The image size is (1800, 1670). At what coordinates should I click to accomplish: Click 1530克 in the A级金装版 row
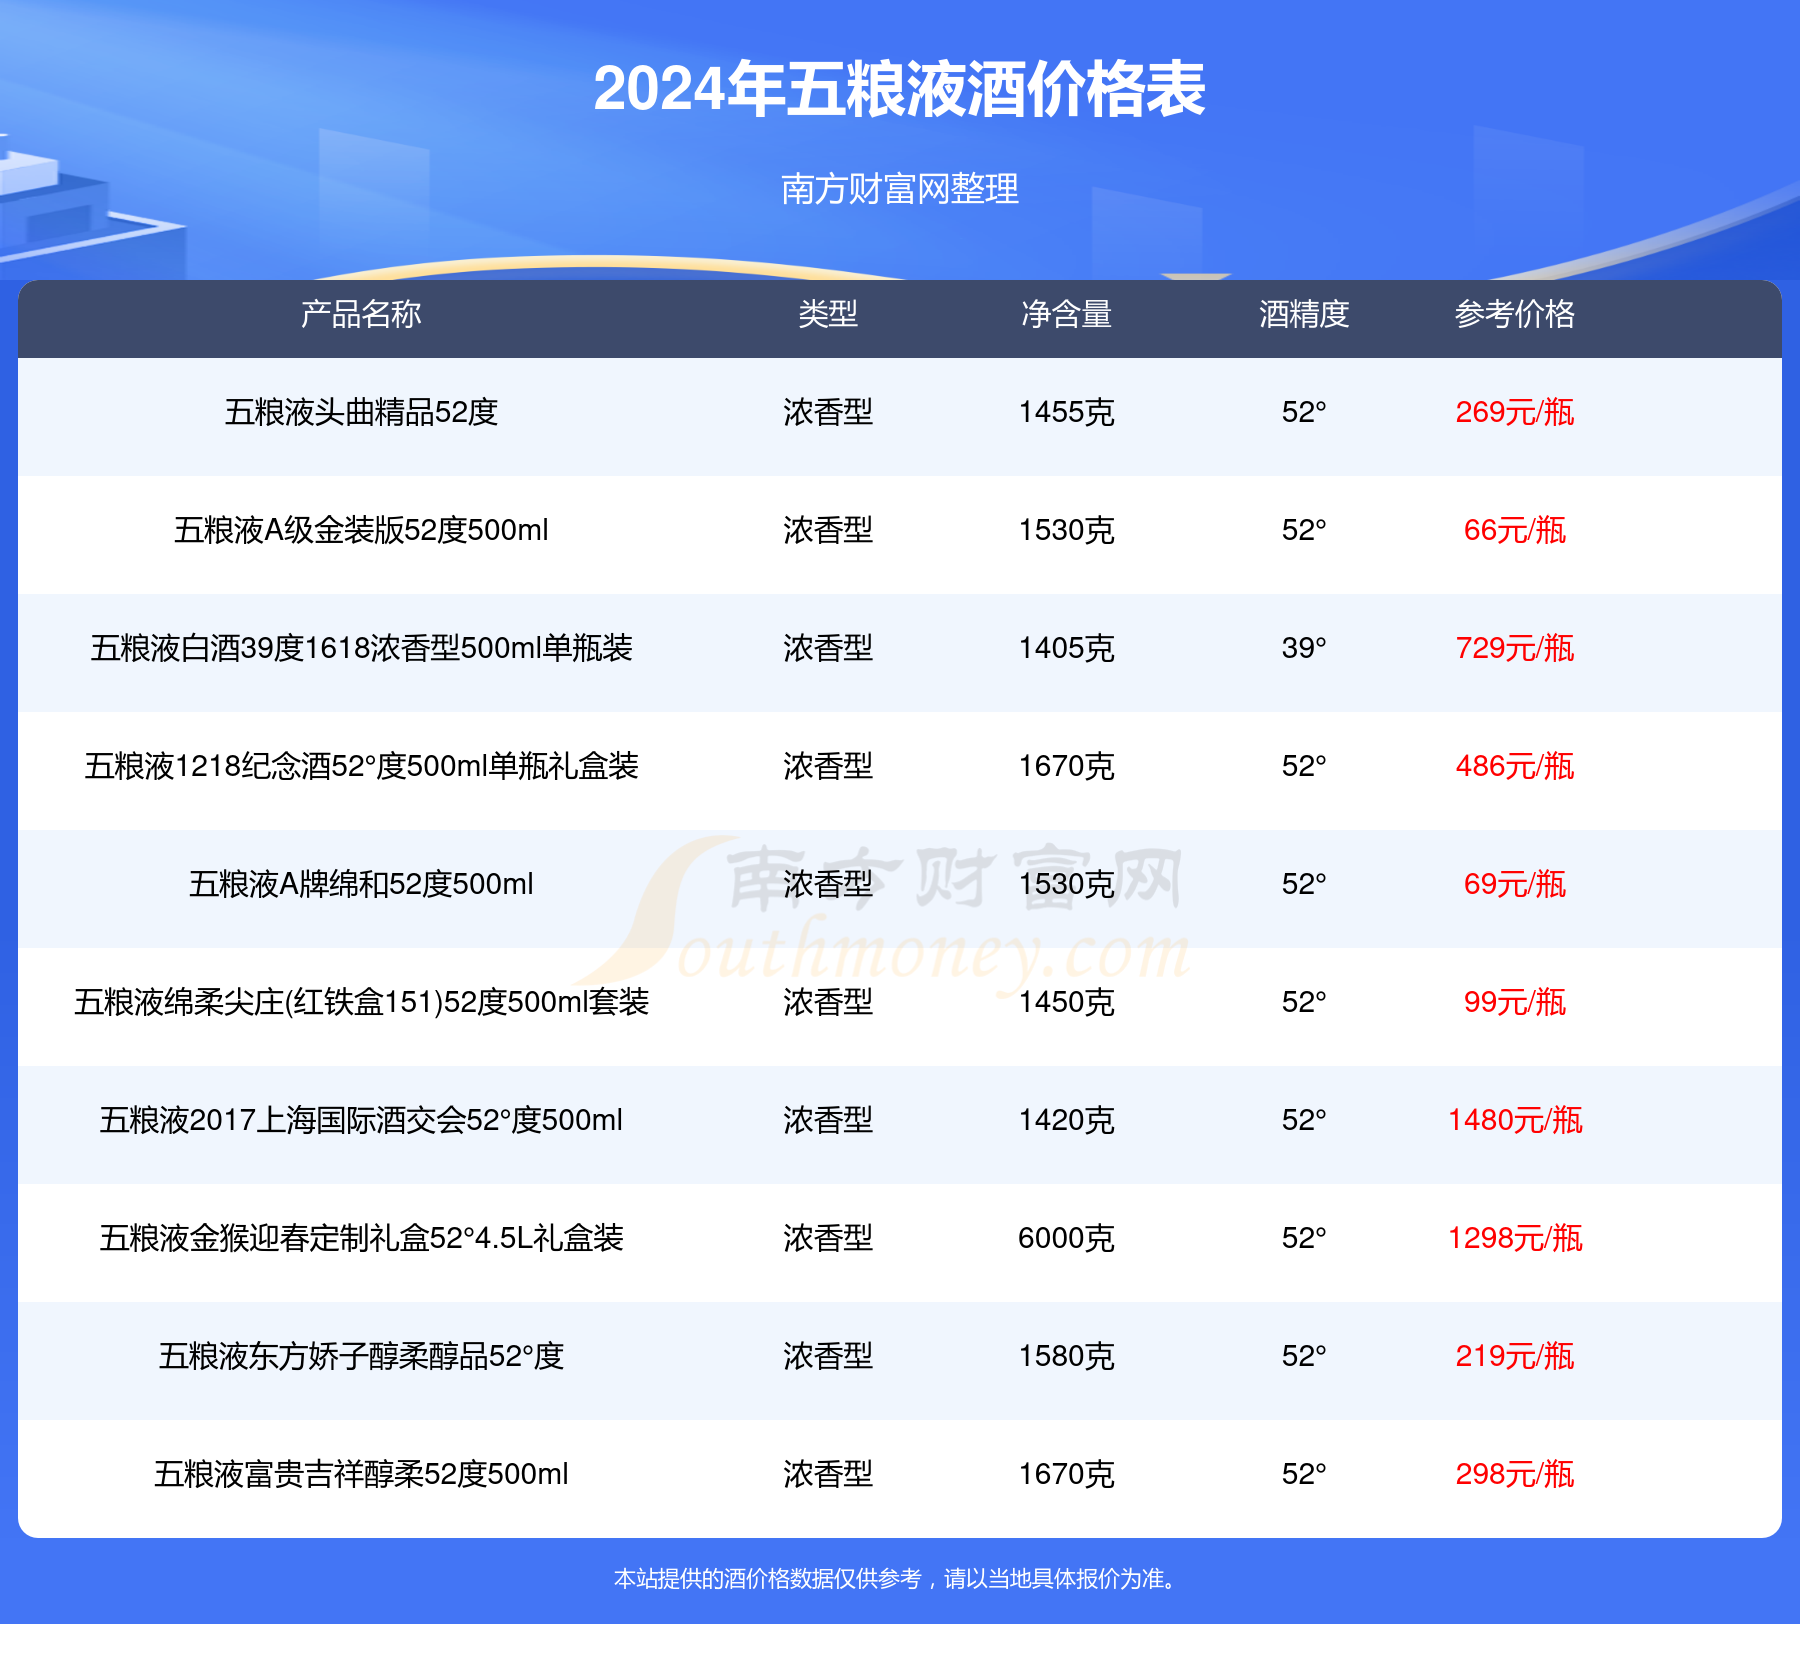pyautogui.click(x=1066, y=530)
